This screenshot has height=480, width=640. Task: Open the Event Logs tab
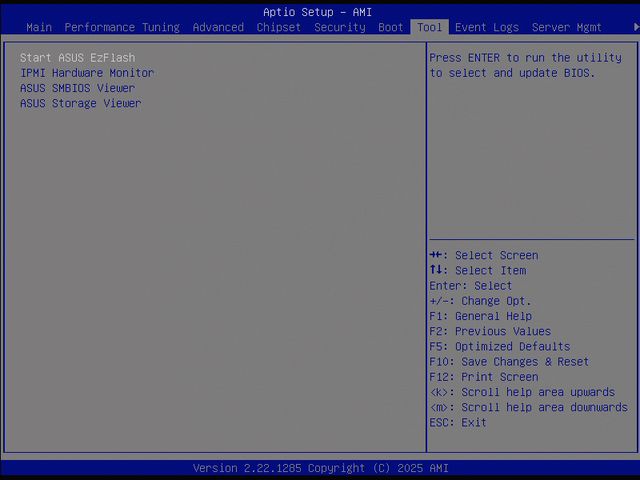click(x=487, y=27)
